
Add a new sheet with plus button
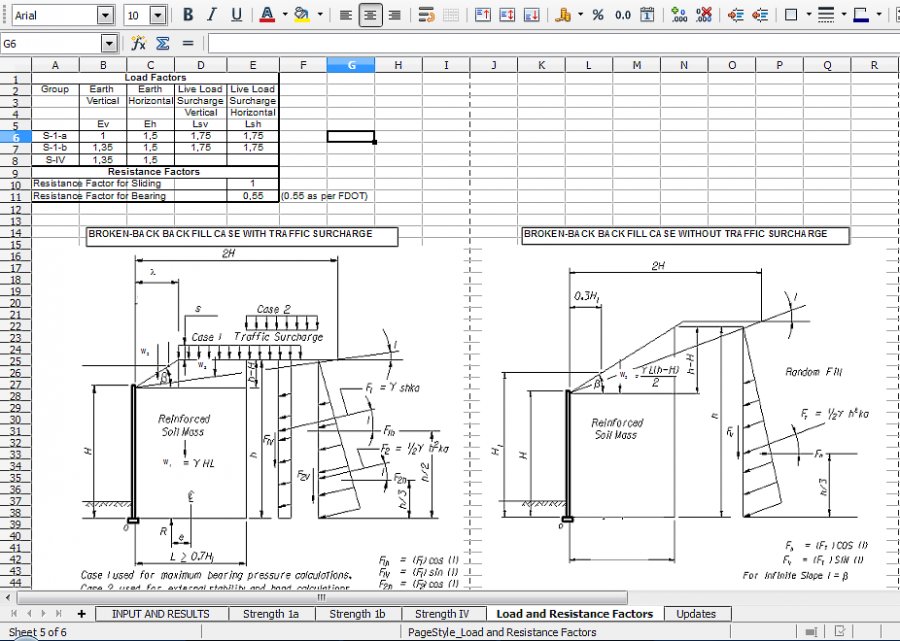(x=82, y=614)
